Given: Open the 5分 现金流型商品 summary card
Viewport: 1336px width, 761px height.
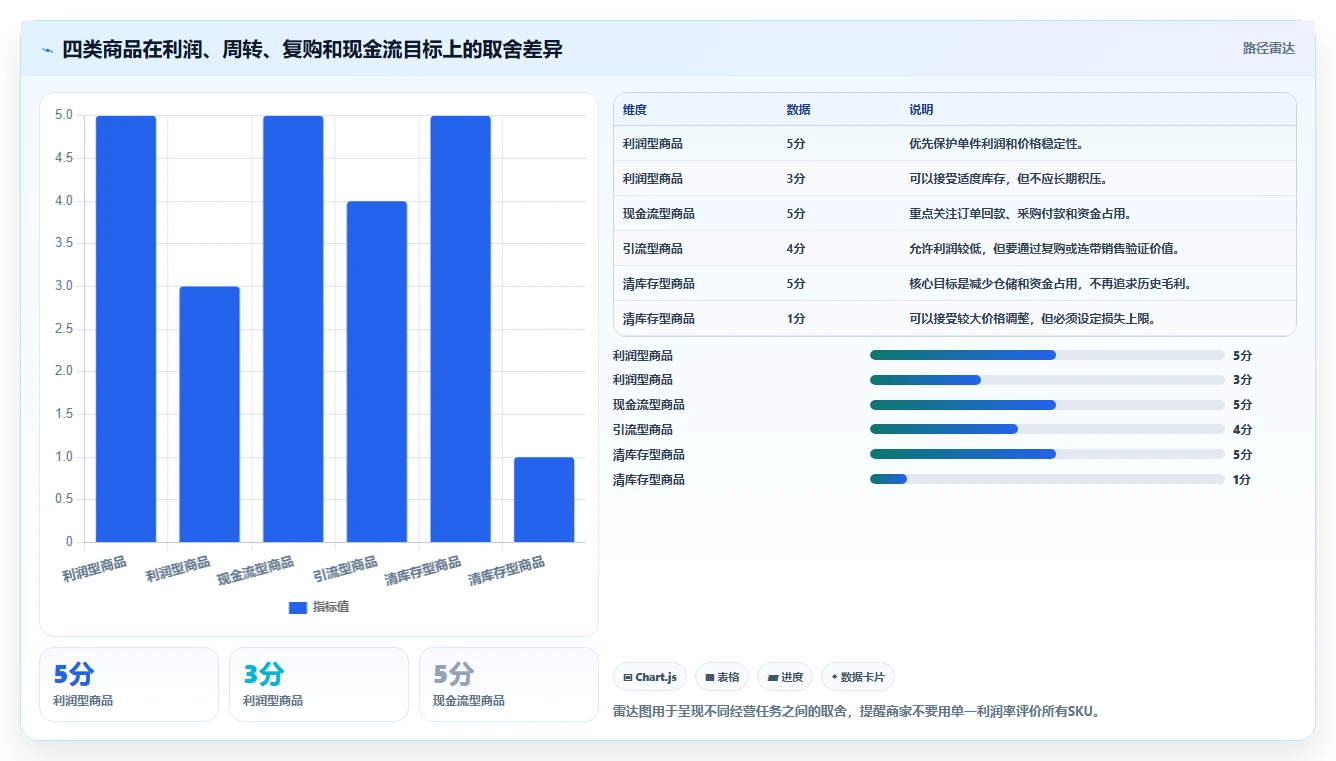Looking at the screenshot, I should click(509, 684).
